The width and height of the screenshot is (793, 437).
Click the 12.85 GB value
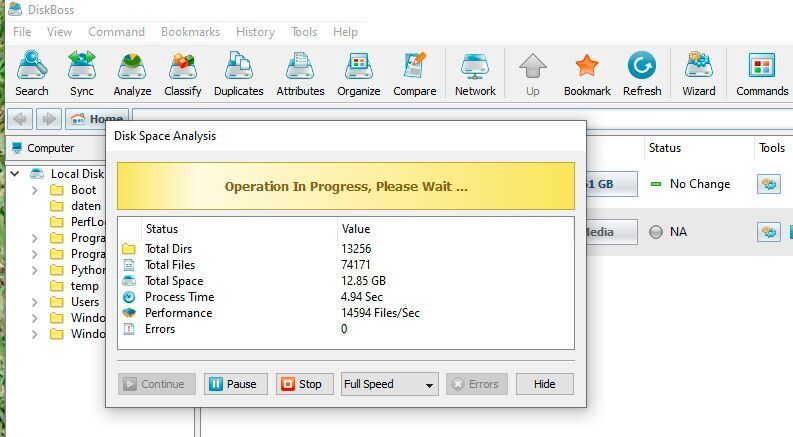click(x=364, y=281)
